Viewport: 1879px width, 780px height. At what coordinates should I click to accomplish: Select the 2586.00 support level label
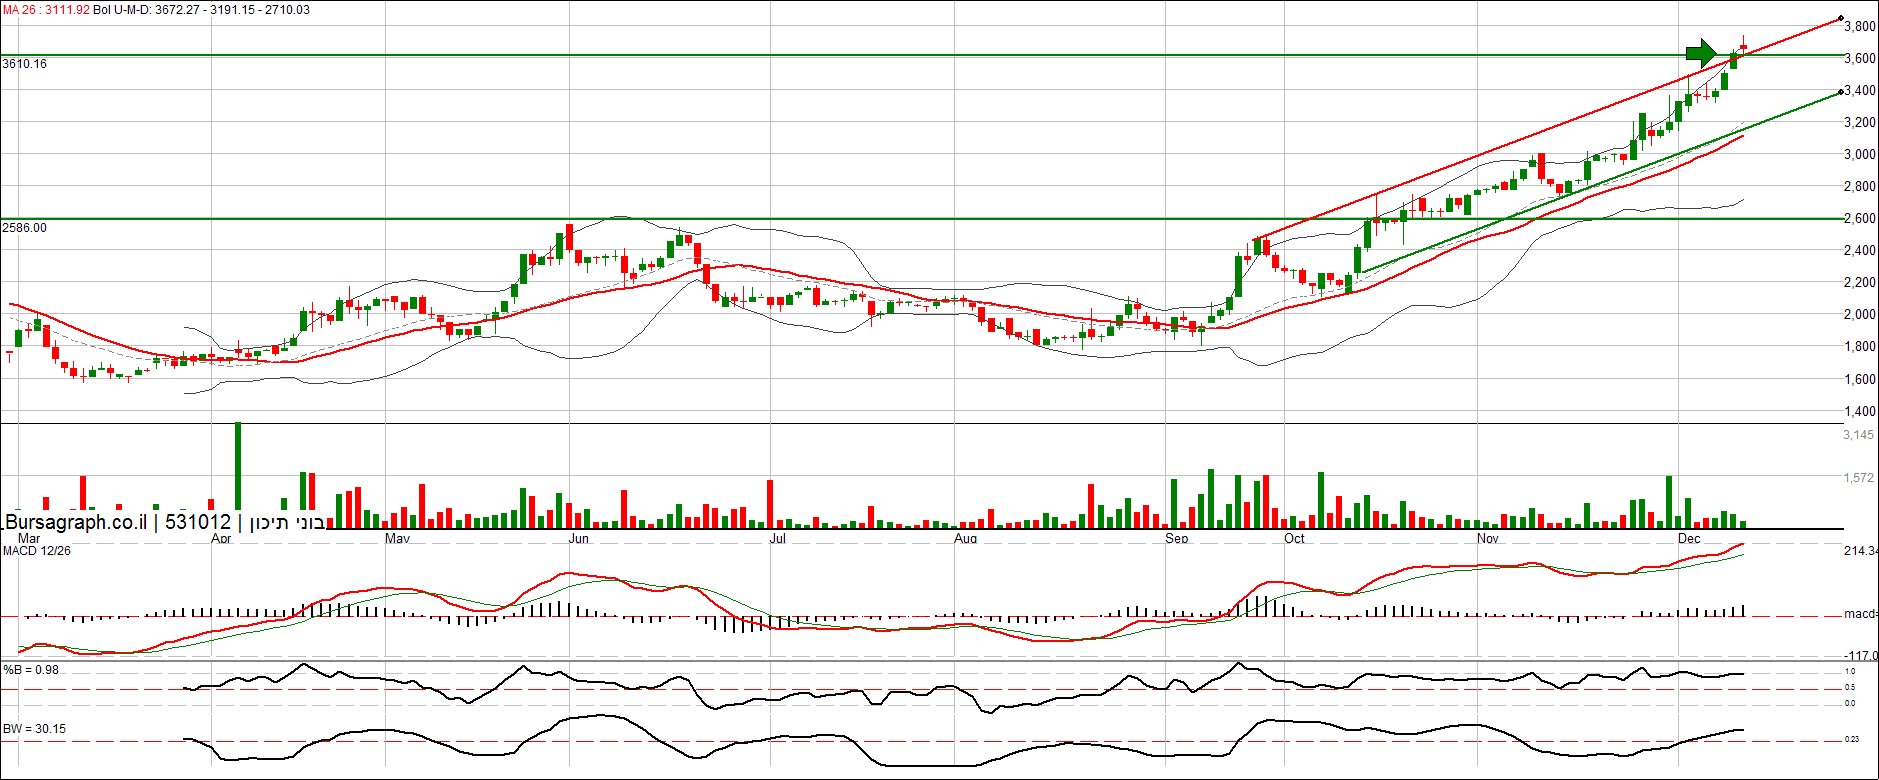click(x=25, y=228)
